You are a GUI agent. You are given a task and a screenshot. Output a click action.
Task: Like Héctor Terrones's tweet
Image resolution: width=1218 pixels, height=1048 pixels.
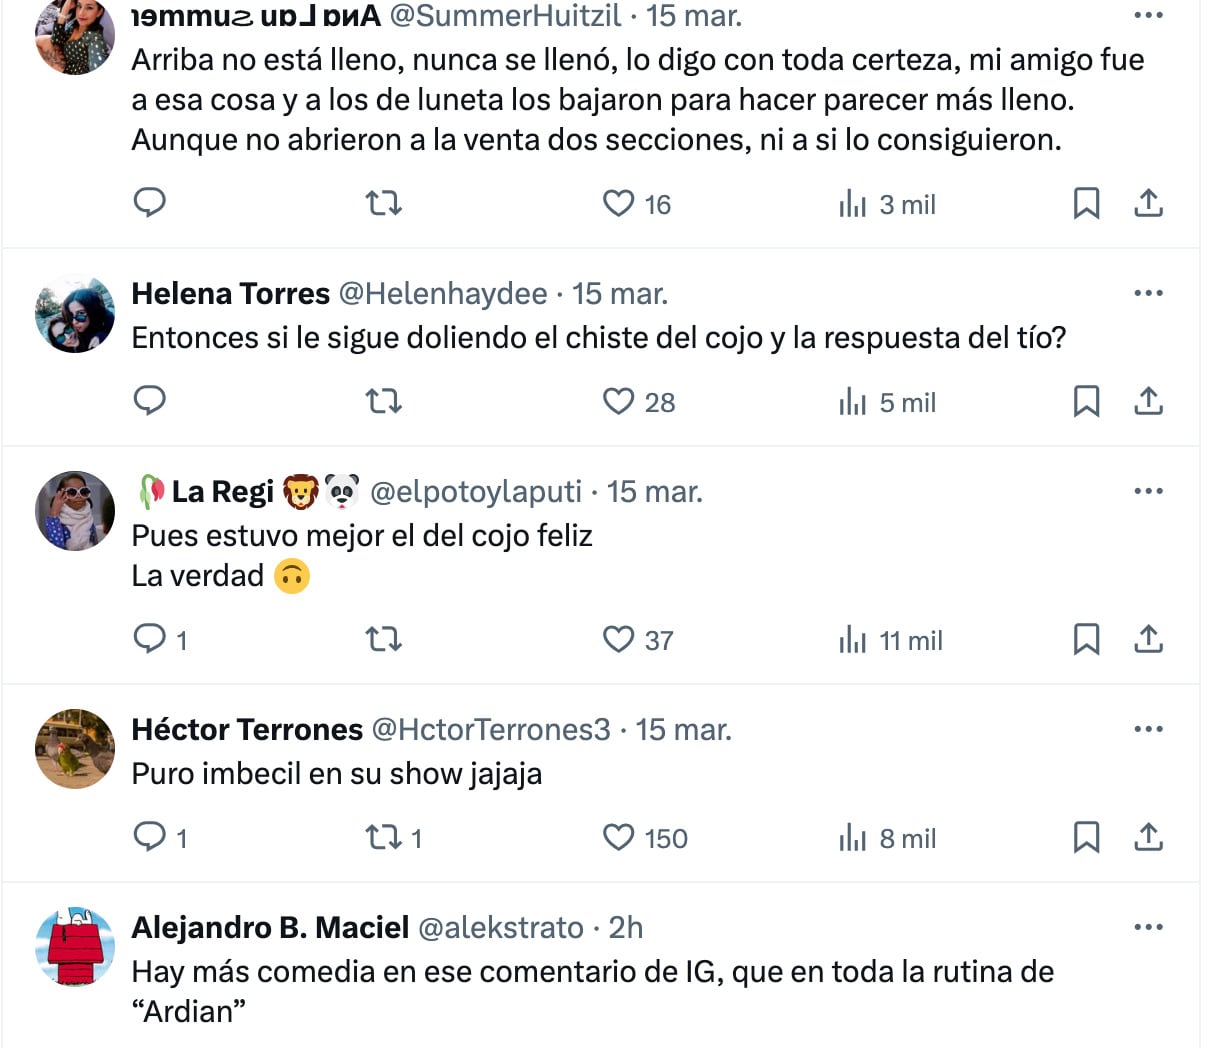coord(619,838)
